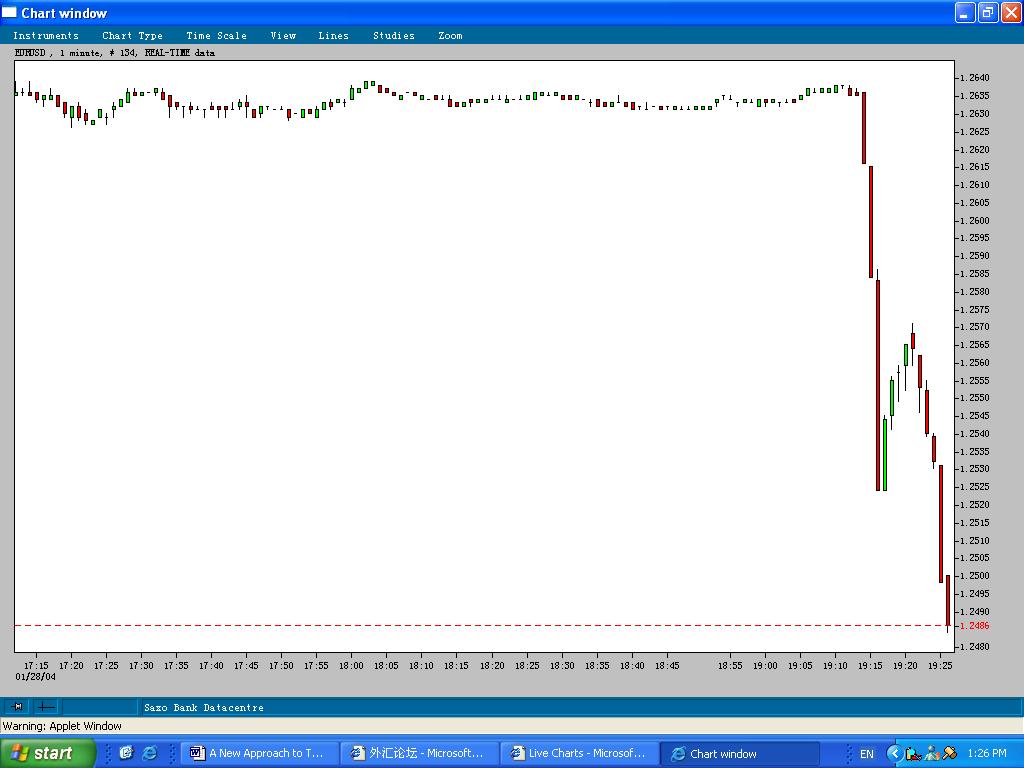Click the Show Desktop quick launch icon
Screen dimensions: 1024x768
(126, 753)
